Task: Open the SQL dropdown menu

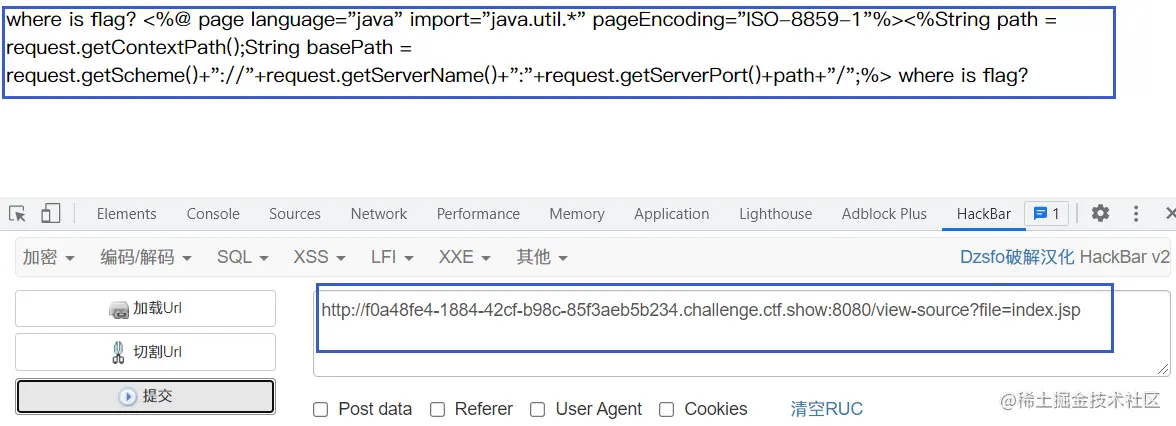Action: [243, 257]
